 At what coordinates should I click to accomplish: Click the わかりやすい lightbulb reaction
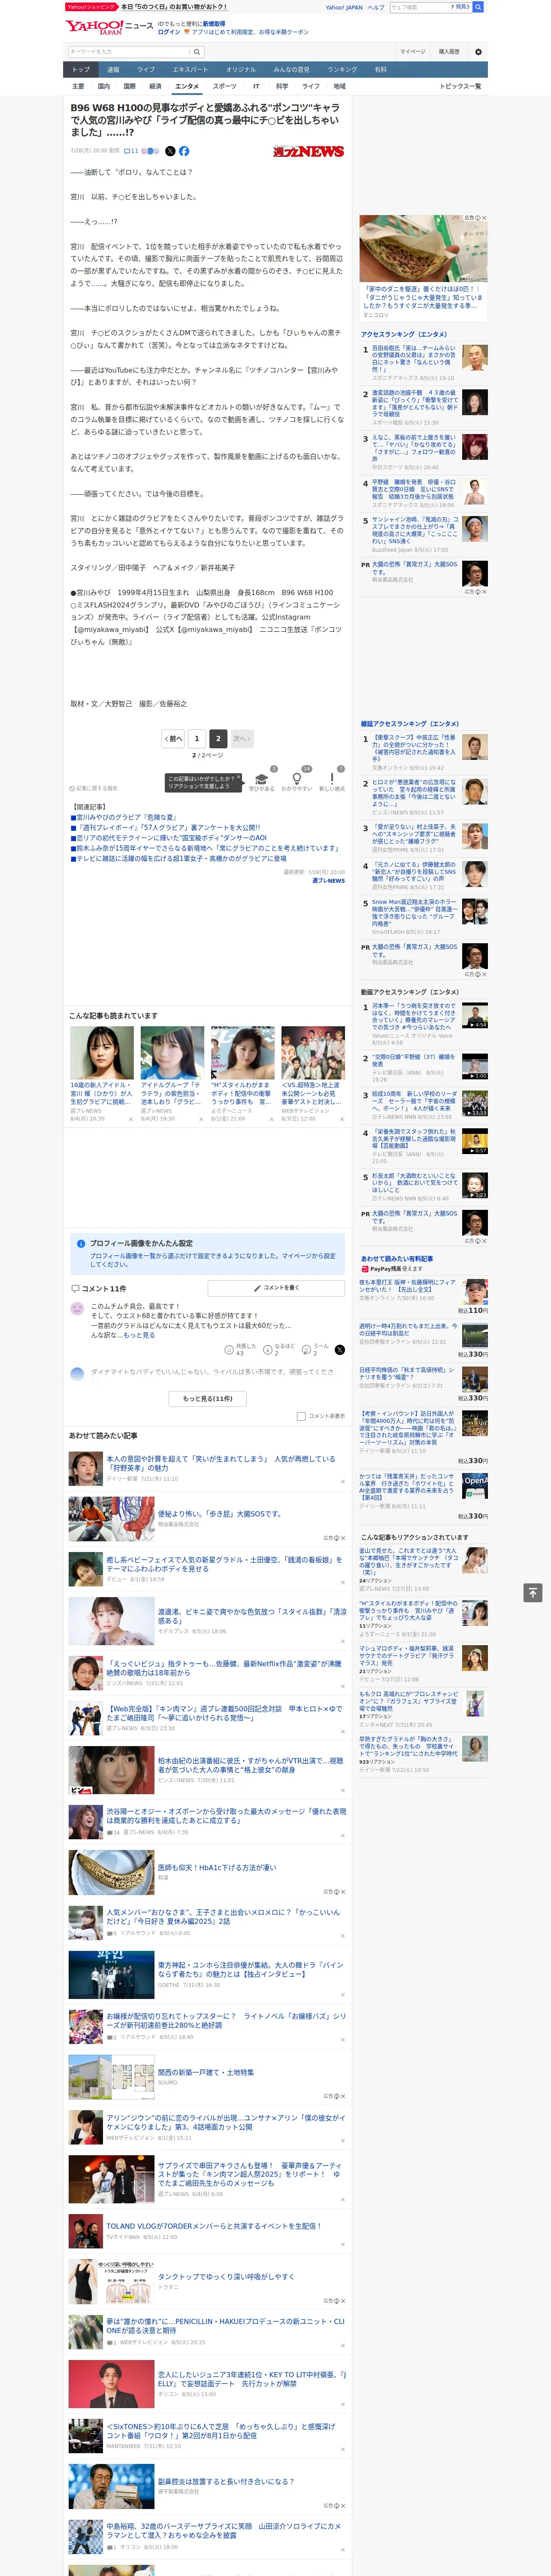296,779
